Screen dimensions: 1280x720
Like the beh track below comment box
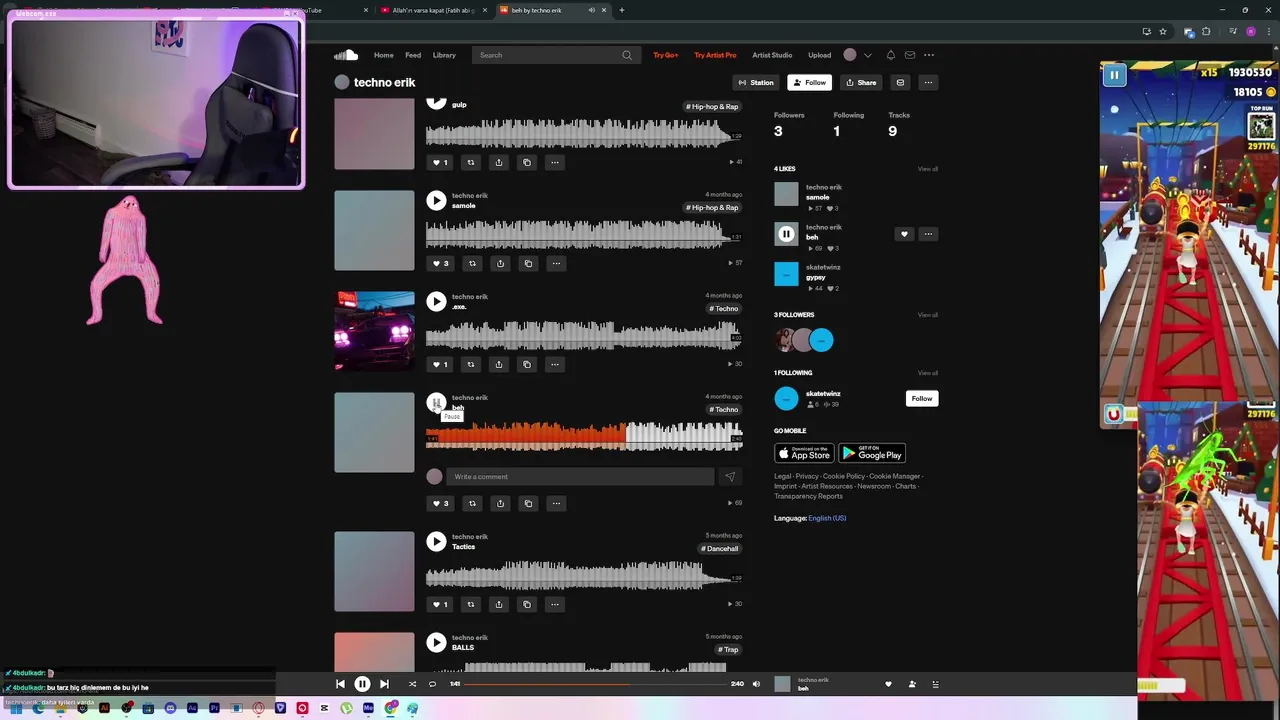(440, 503)
